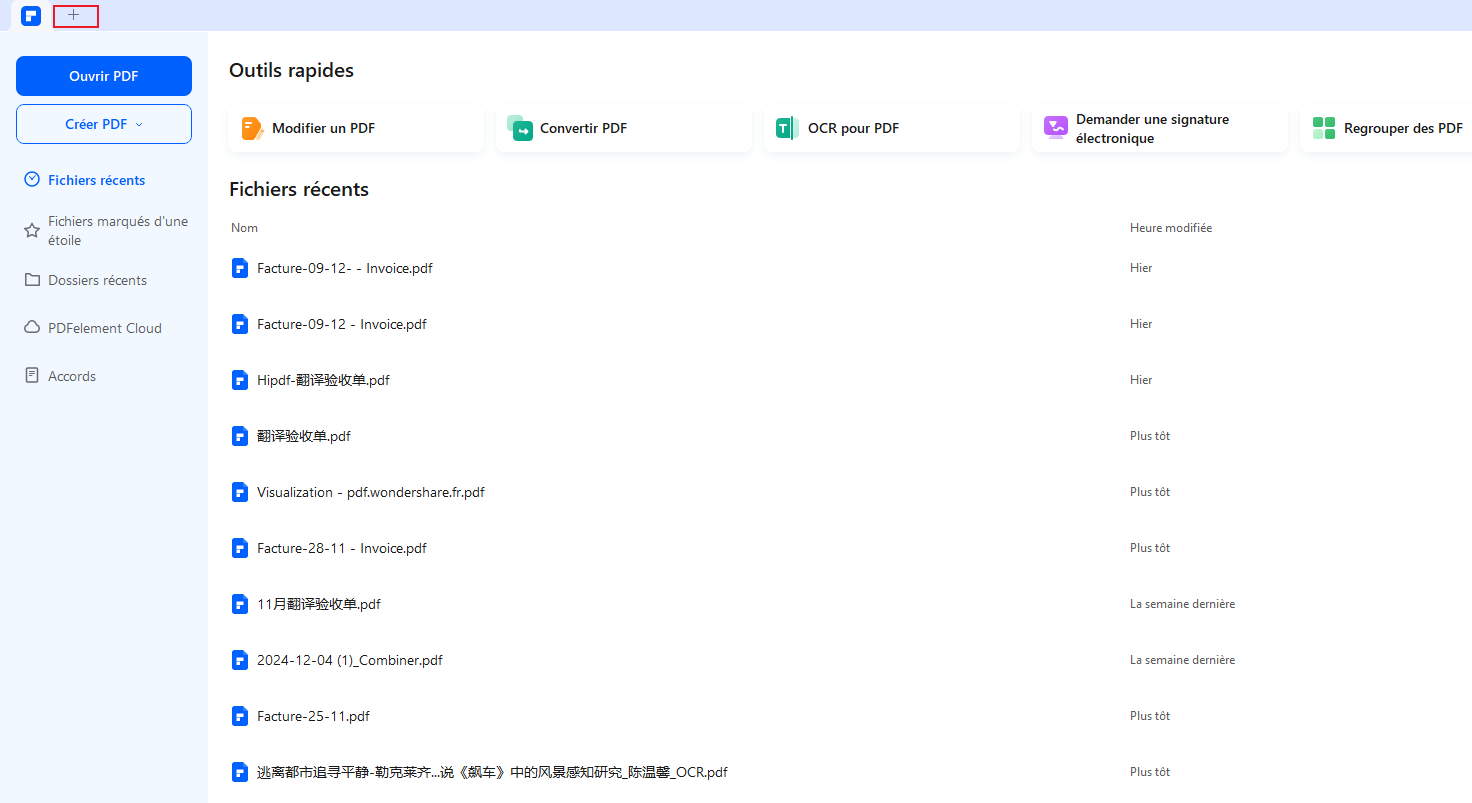The image size is (1472, 803).
Task: Open Fichiers marqués d'une étoile
Action: (118, 231)
